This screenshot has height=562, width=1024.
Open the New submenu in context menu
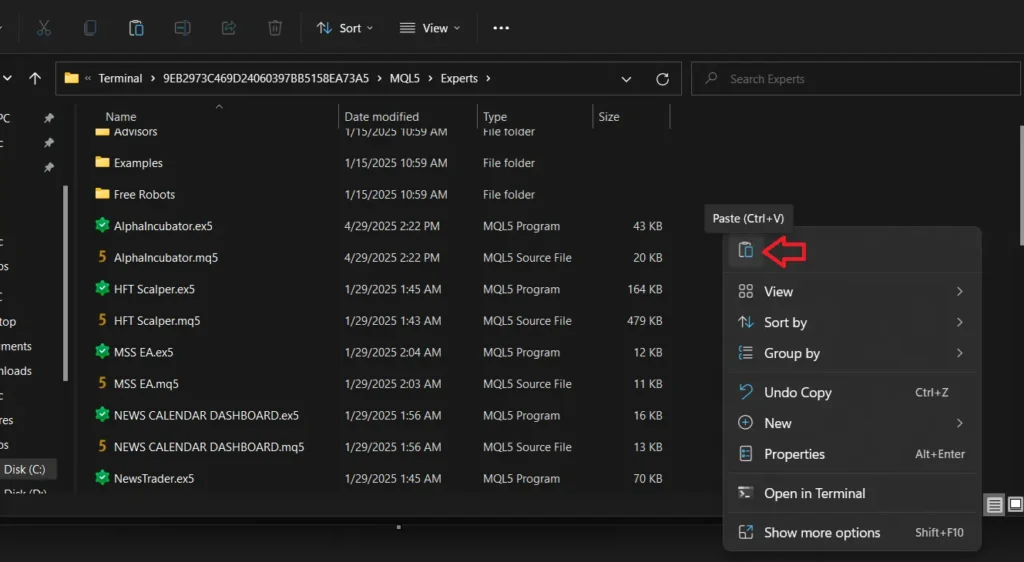point(852,423)
